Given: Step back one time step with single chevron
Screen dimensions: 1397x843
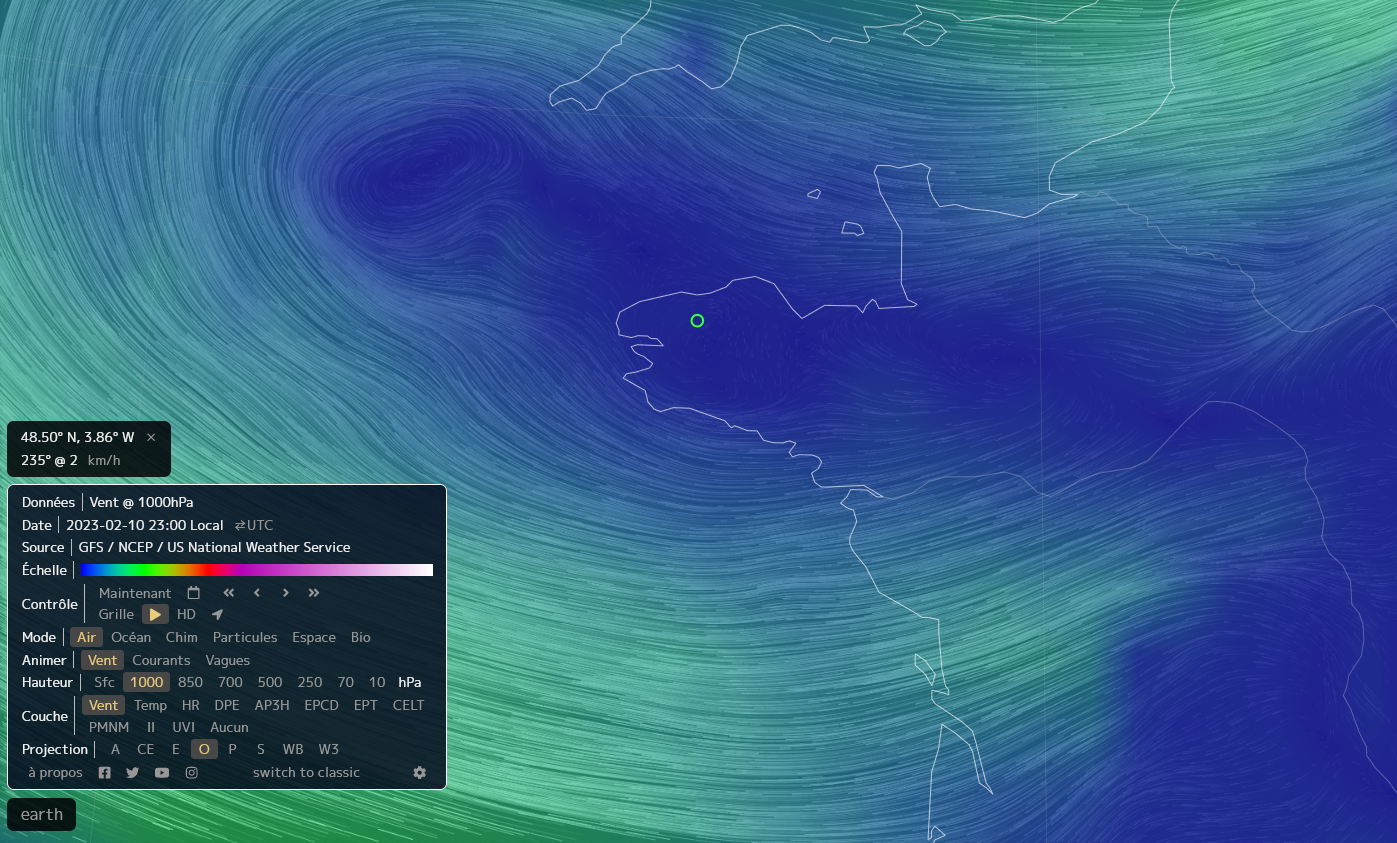Looking at the screenshot, I should click(257, 593).
